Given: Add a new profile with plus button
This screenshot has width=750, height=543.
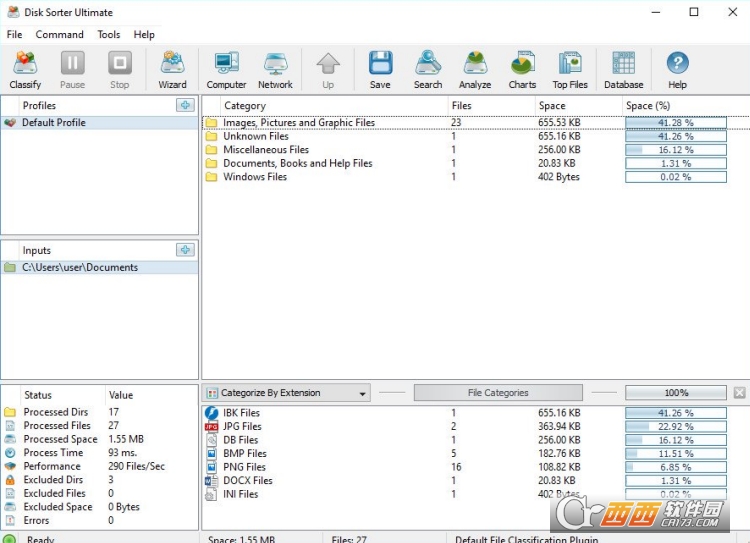Looking at the screenshot, I should (185, 105).
